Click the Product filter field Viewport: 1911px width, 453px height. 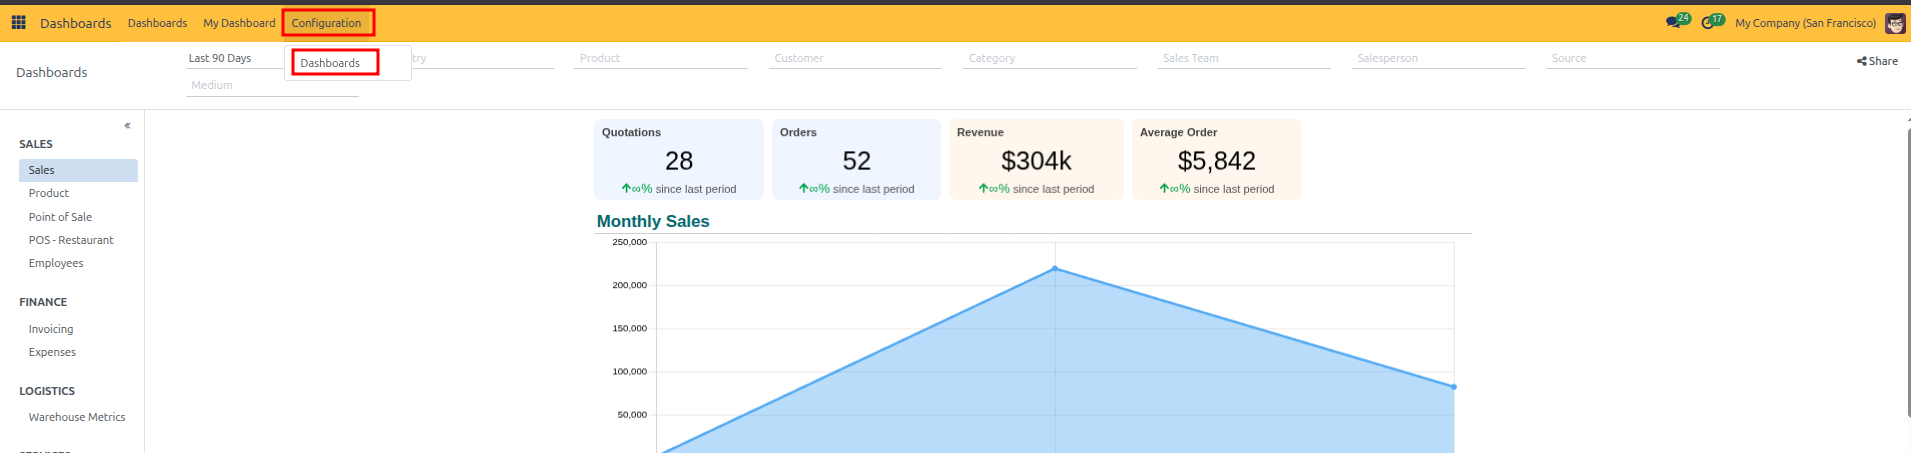(x=661, y=58)
